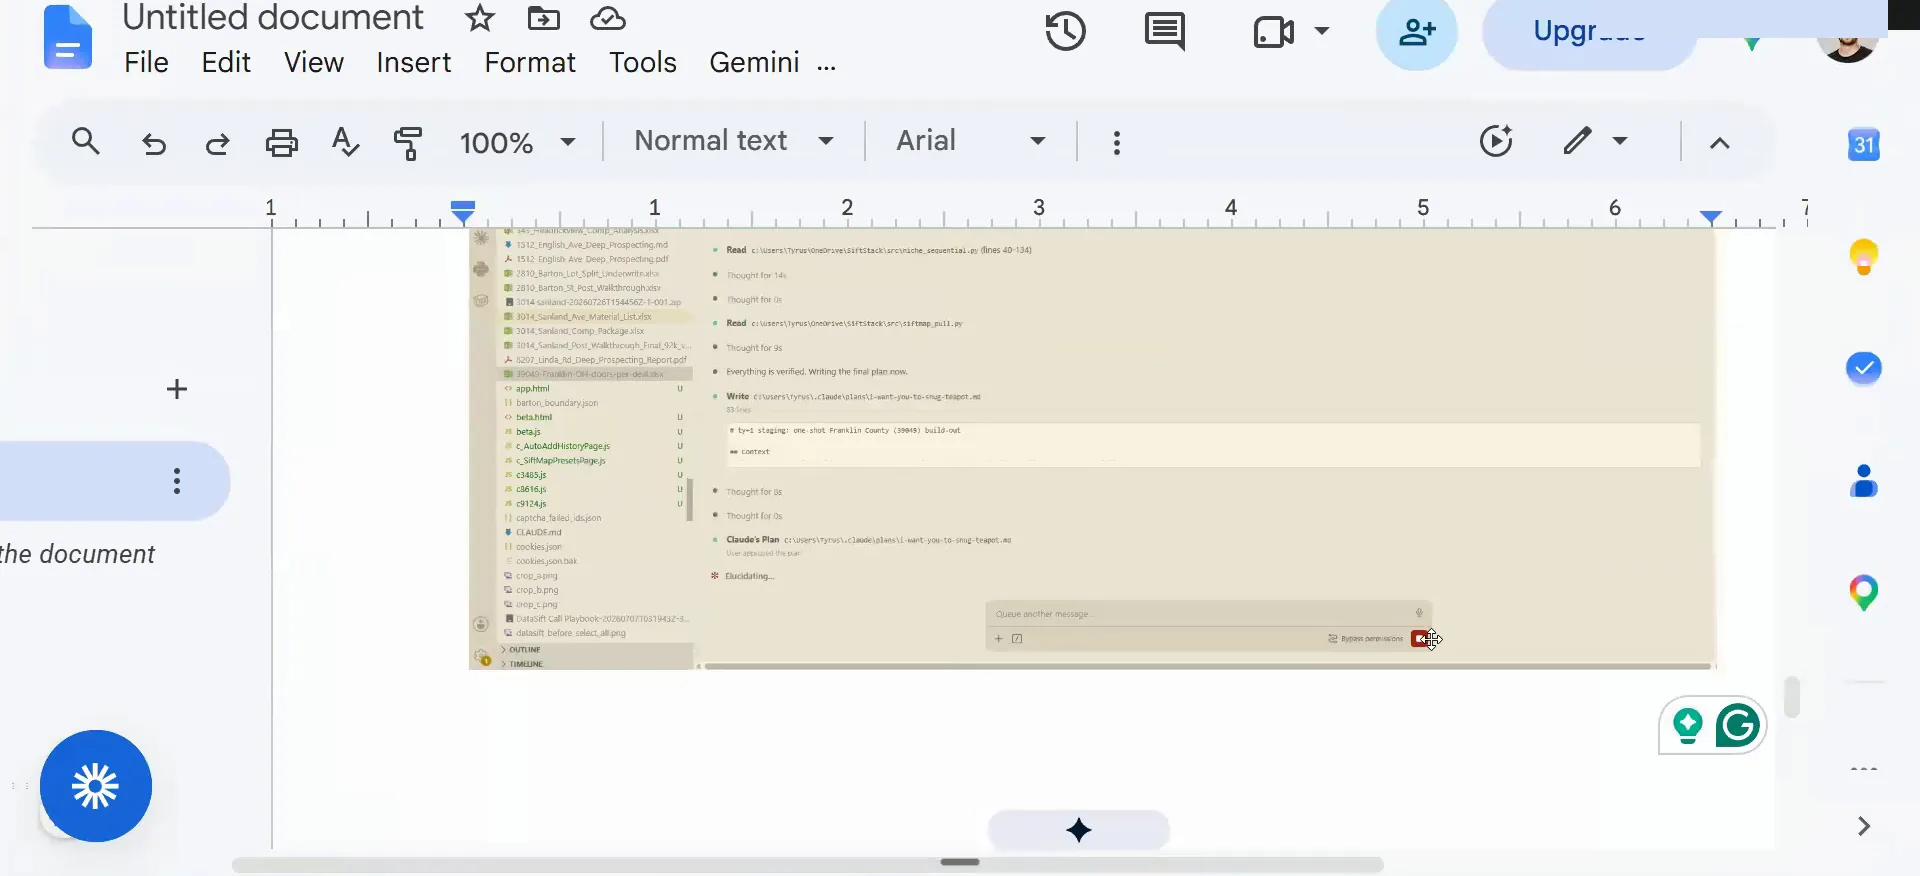Open video call options arrow
The height and width of the screenshot is (876, 1920).
coord(1322,31)
